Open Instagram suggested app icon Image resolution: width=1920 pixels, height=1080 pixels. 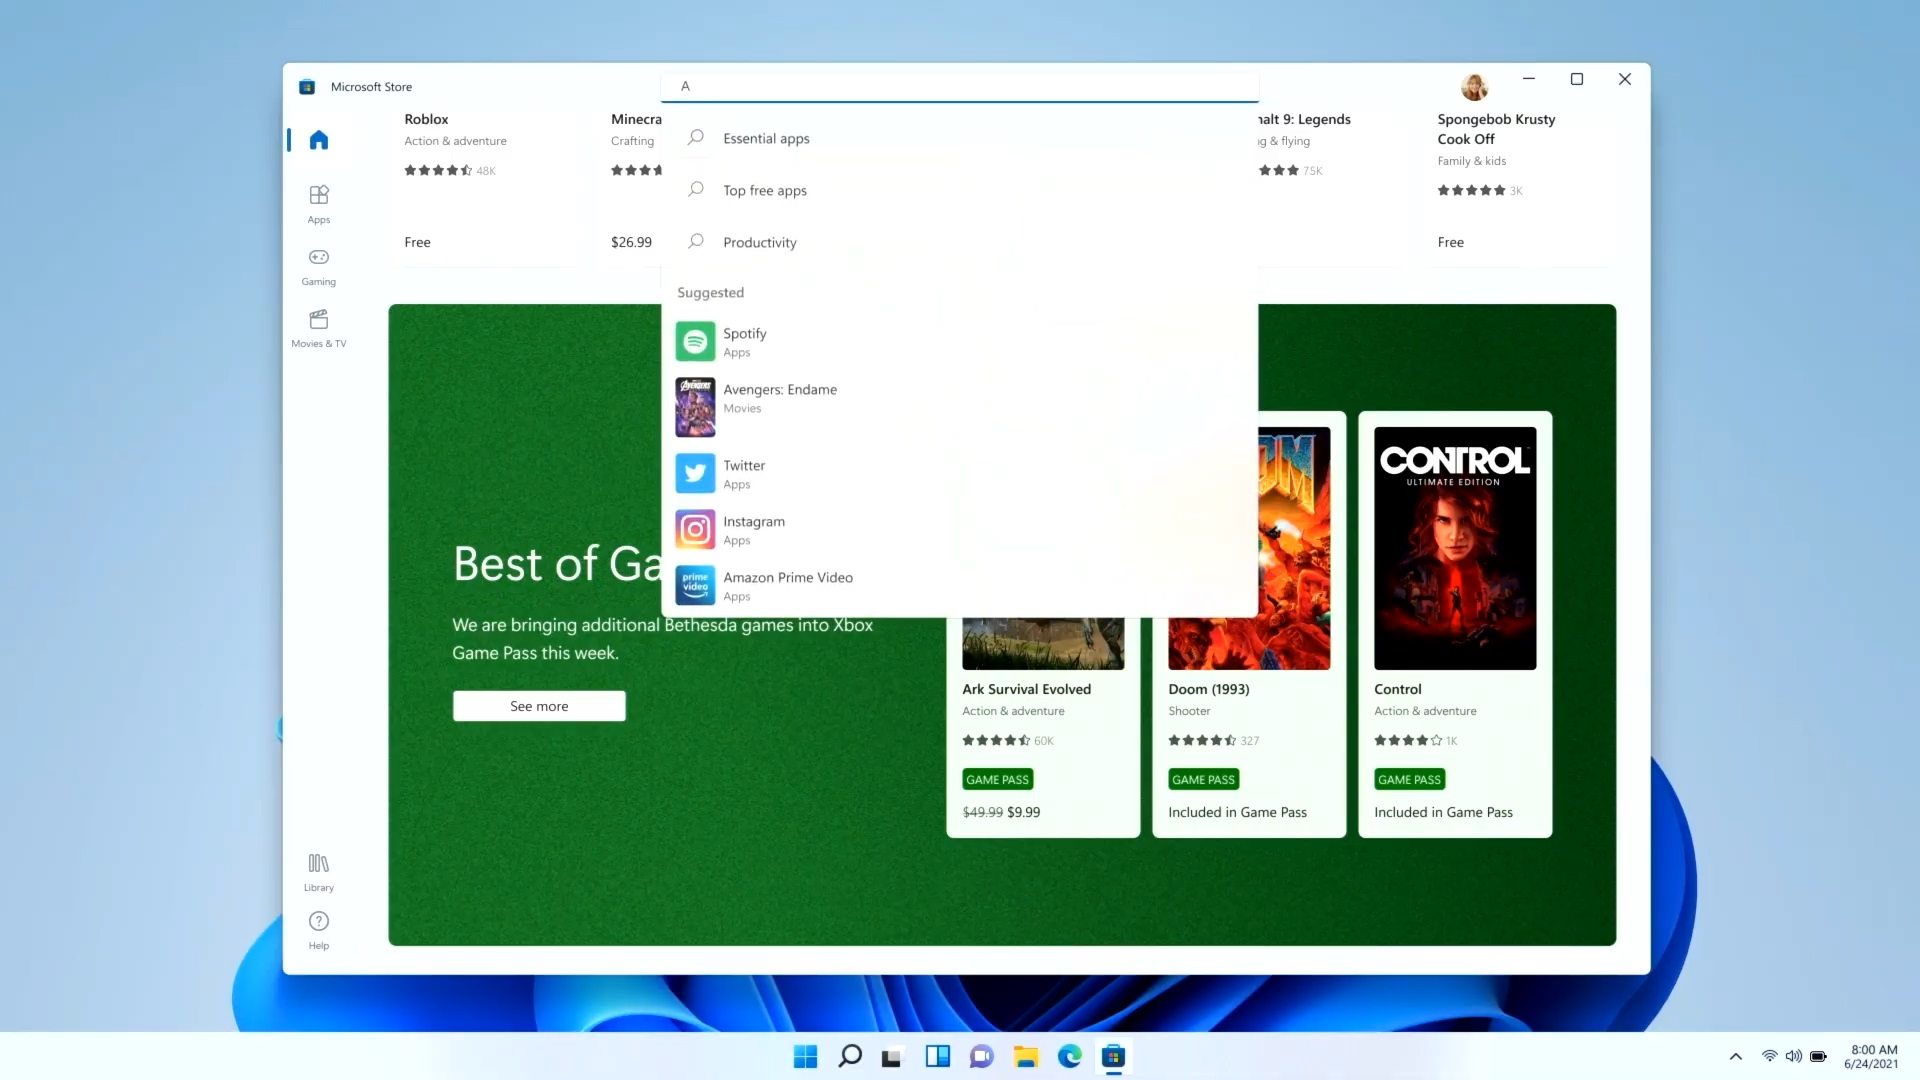click(x=695, y=529)
